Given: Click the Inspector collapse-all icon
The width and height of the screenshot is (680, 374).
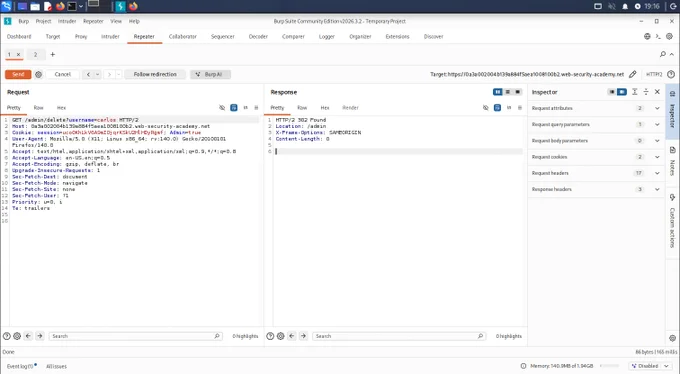Looking at the screenshot, I should pyautogui.click(x=646, y=92).
